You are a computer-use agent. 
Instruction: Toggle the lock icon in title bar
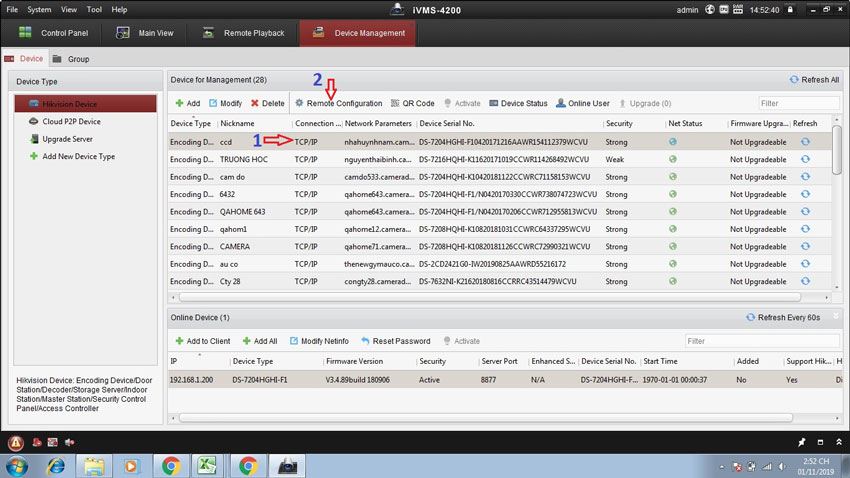(790, 10)
